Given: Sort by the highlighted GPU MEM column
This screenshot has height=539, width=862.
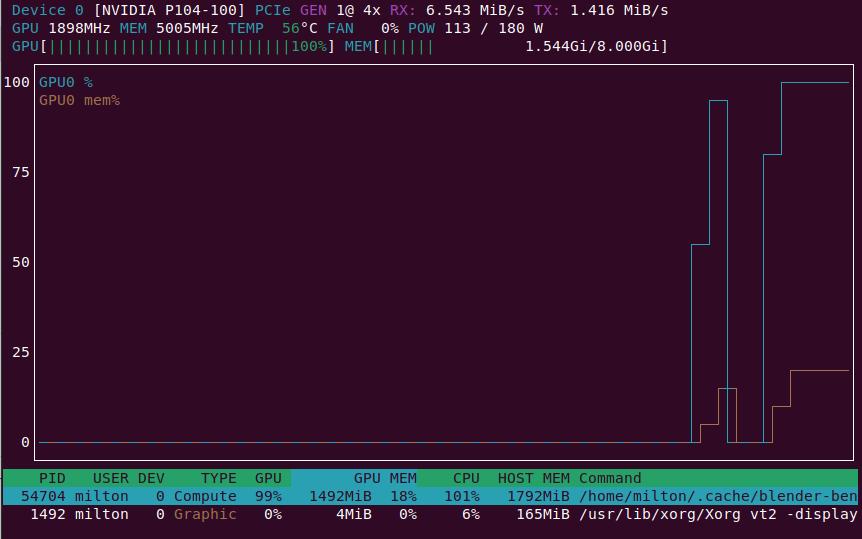Looking at the screenshot, I should (x=384, y=478).
